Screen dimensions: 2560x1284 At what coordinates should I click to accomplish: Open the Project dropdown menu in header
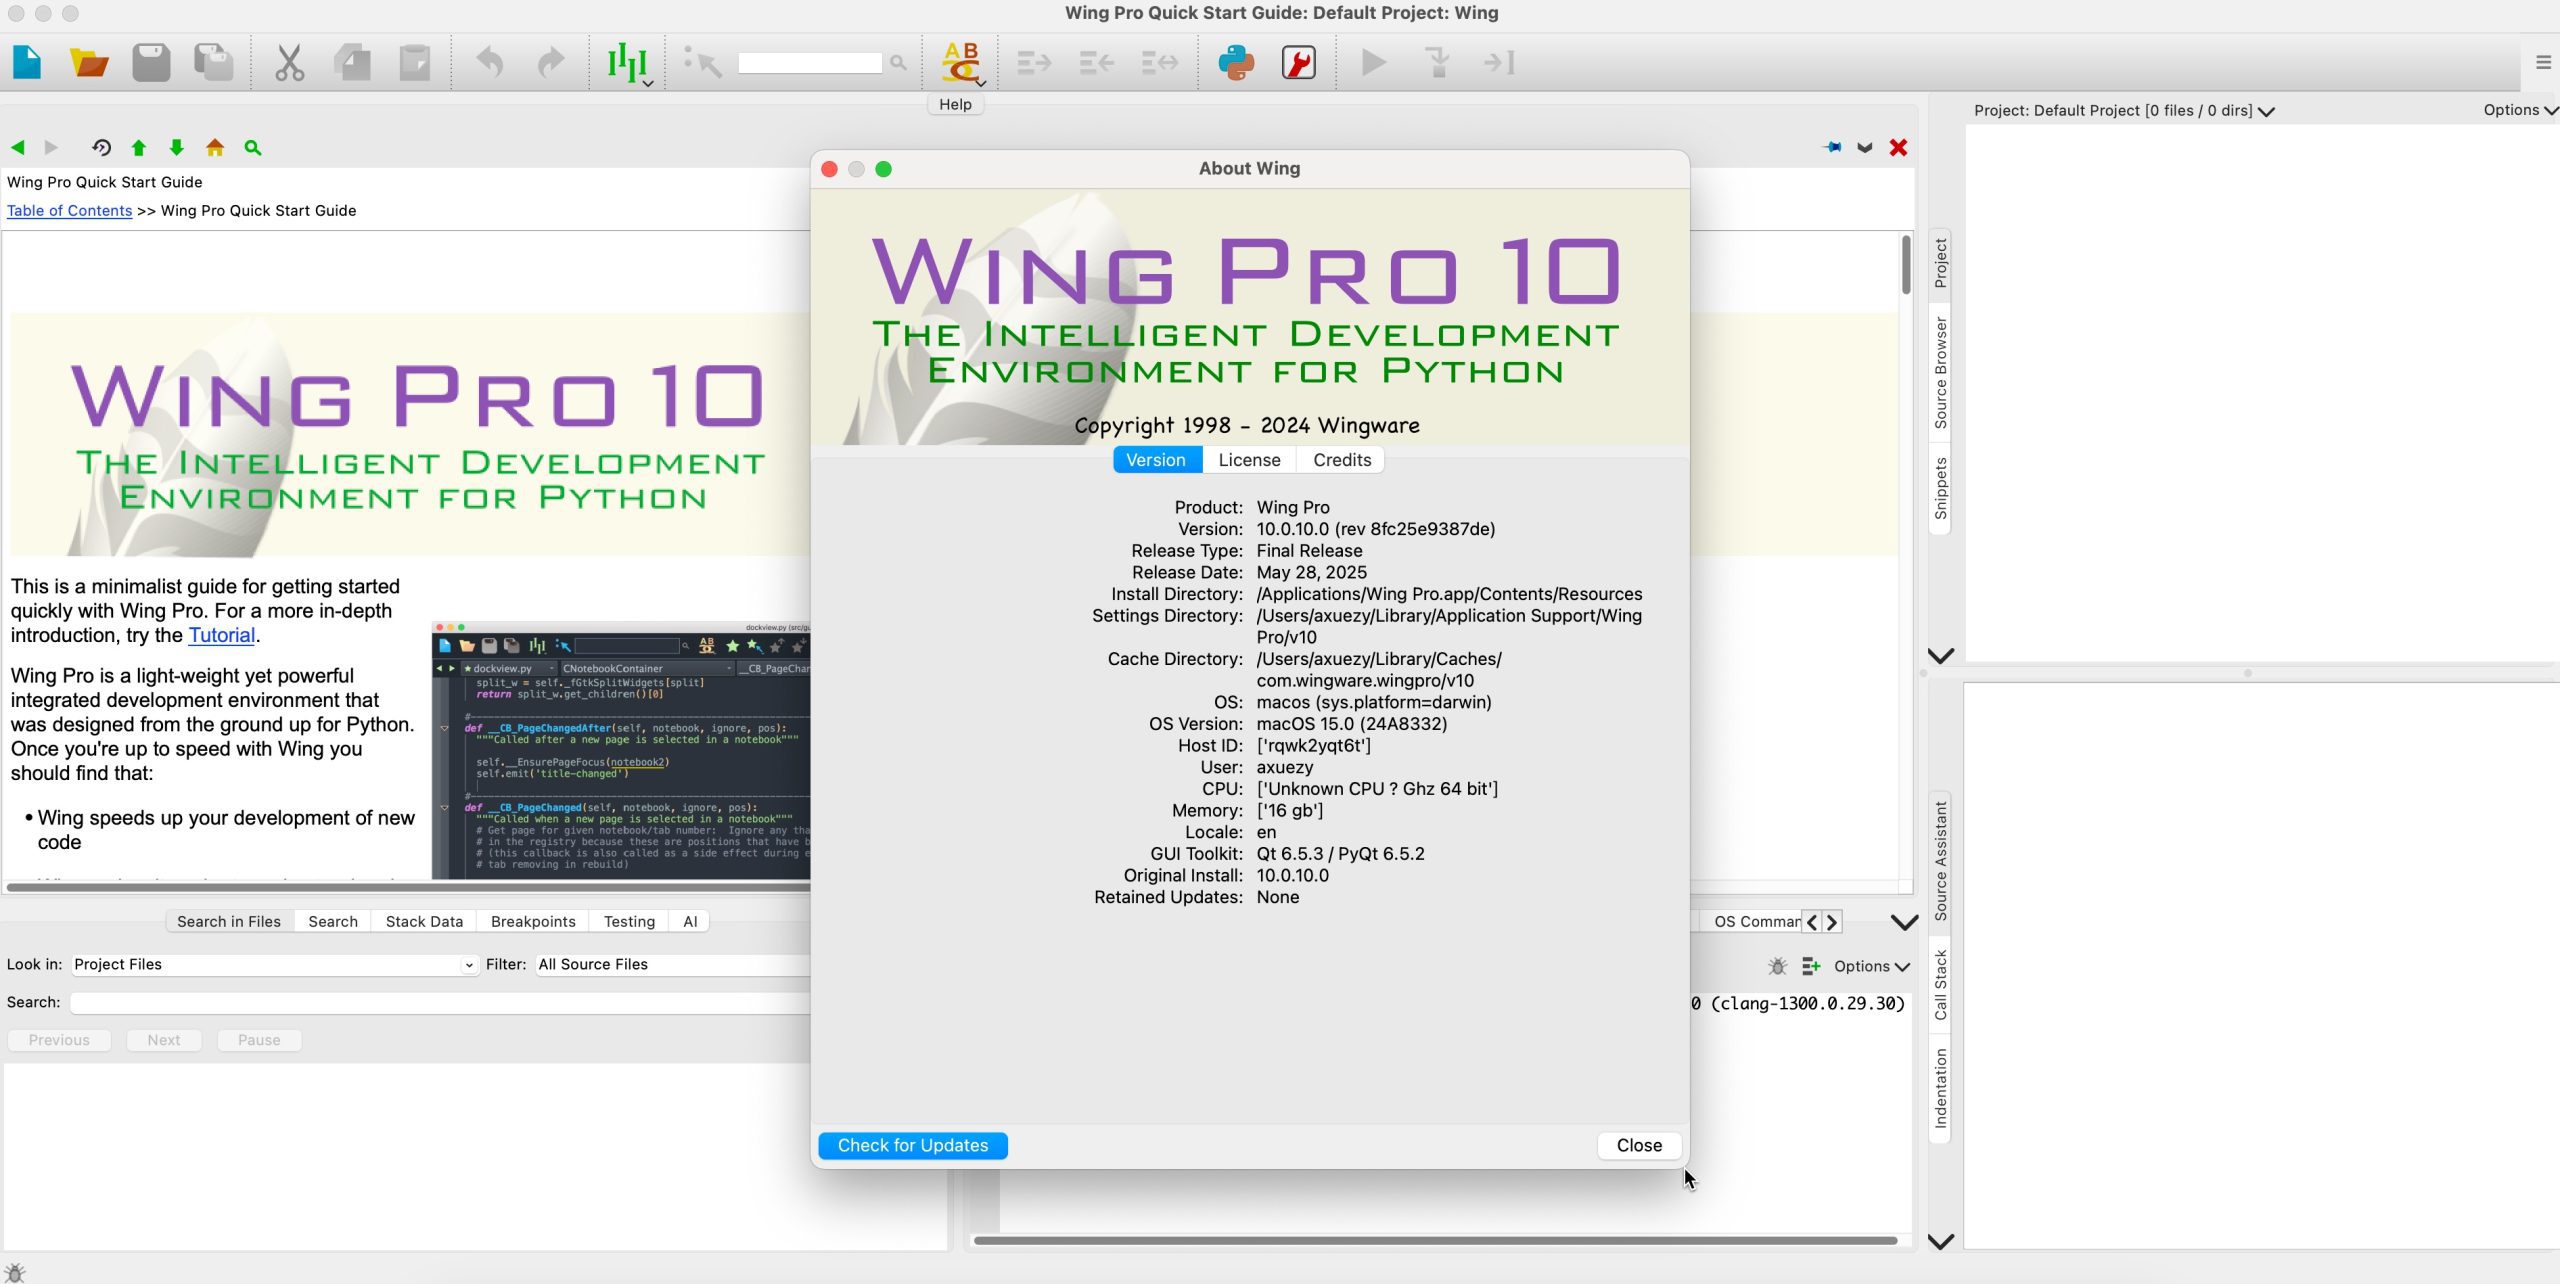pos(2125,111)
